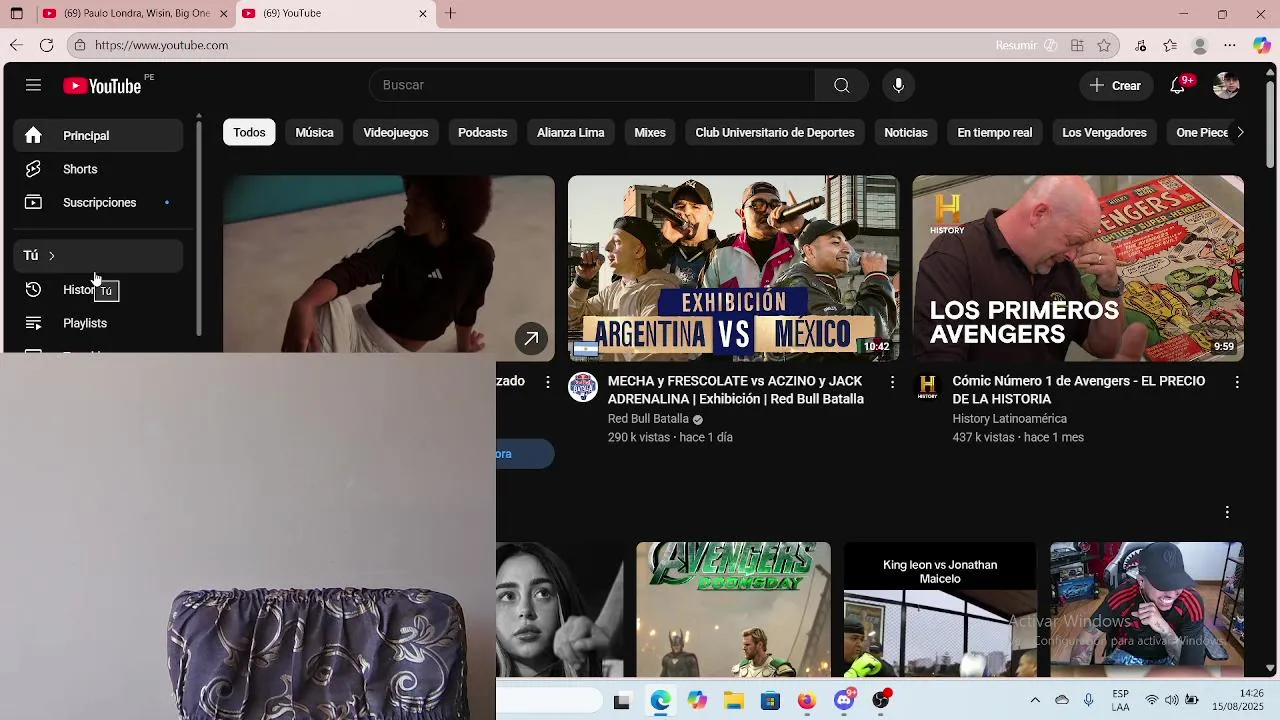Open Edge tab actions menu

pos(17,13)
